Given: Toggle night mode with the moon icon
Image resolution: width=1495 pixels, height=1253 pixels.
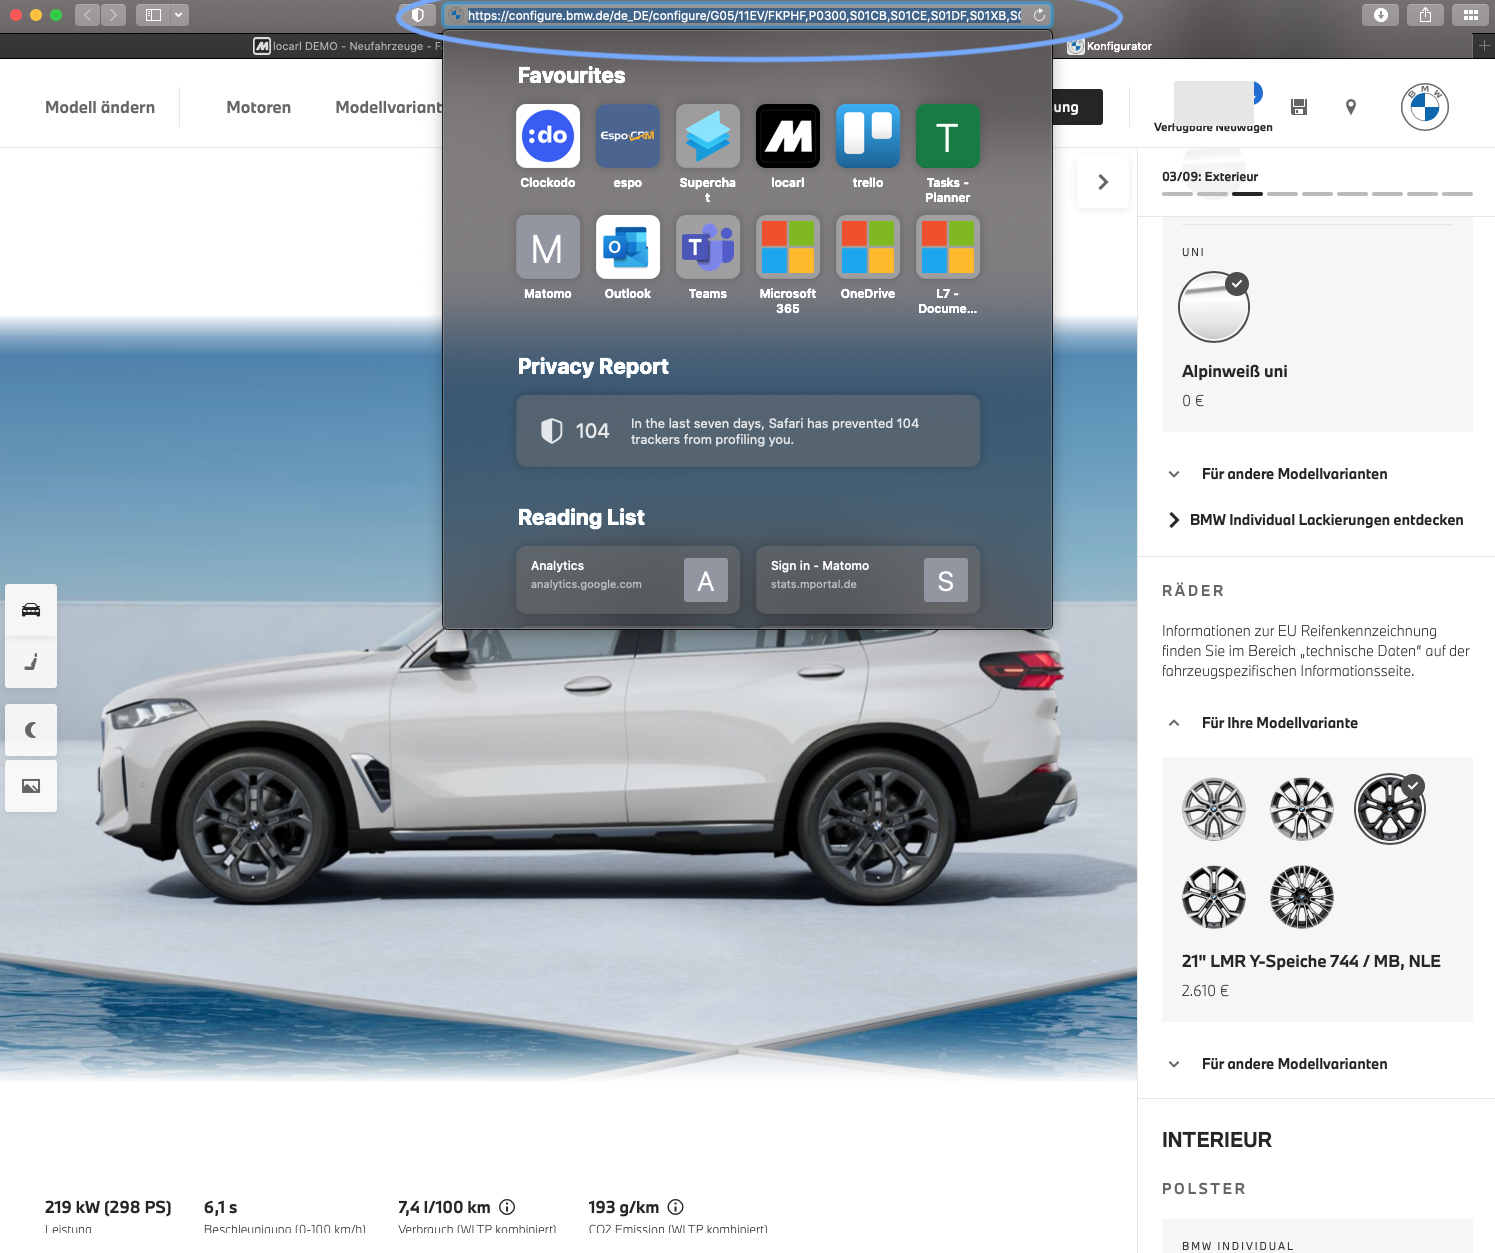Looking at the screenshot, I should coord(31,730).
